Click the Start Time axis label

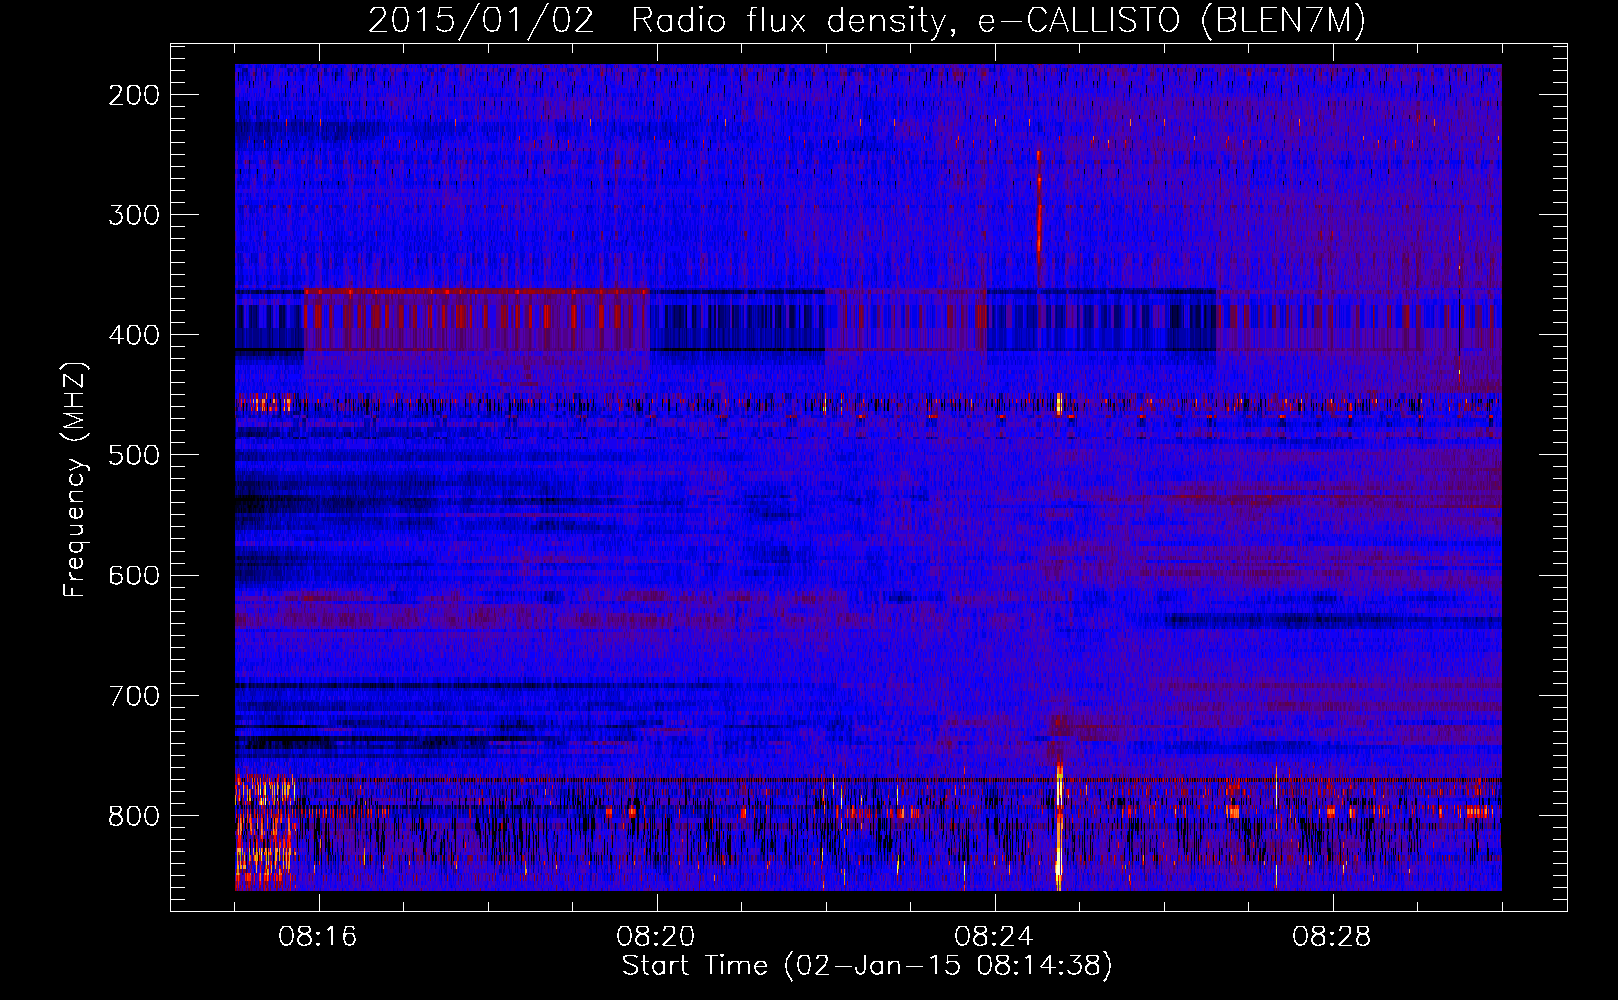pos(867,966)
